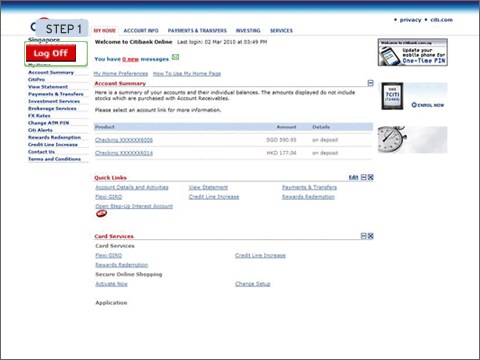Open Account Details and Activities quick link

(132, 187)
